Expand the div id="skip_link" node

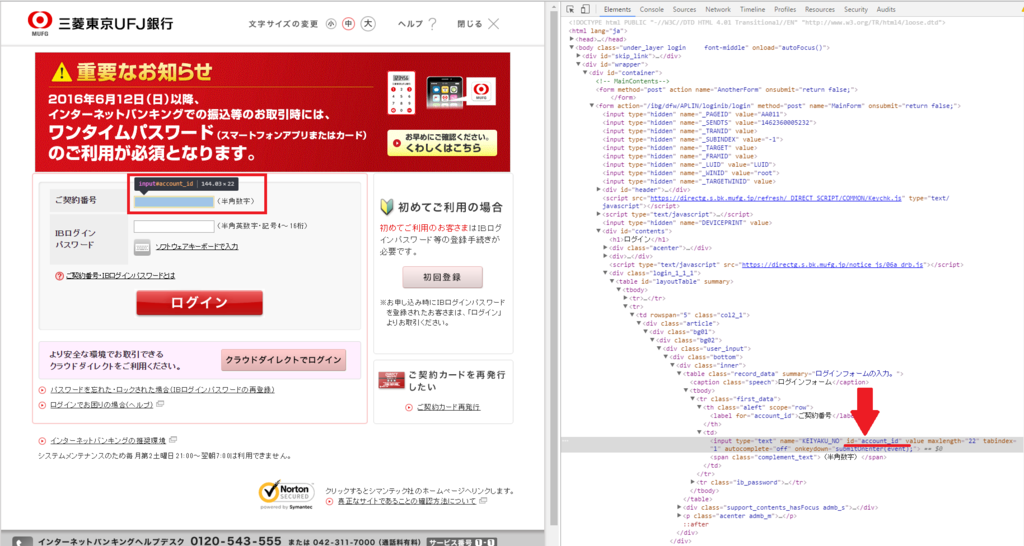[x=579, y=56]
